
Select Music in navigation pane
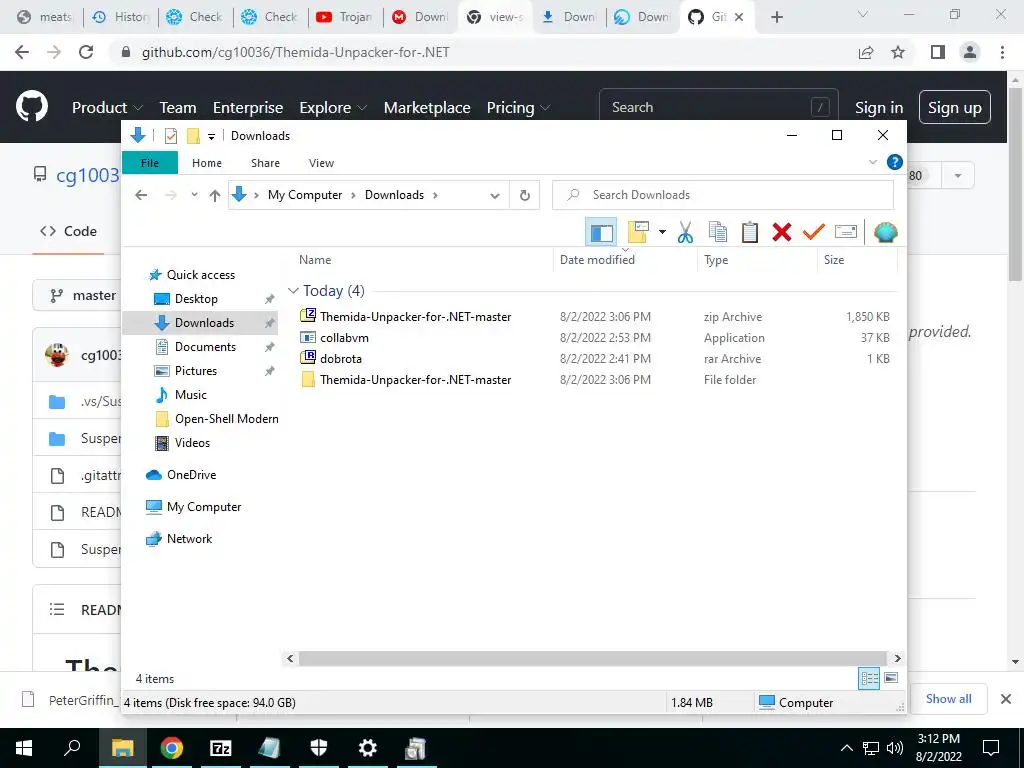click(x=190, y=395)
